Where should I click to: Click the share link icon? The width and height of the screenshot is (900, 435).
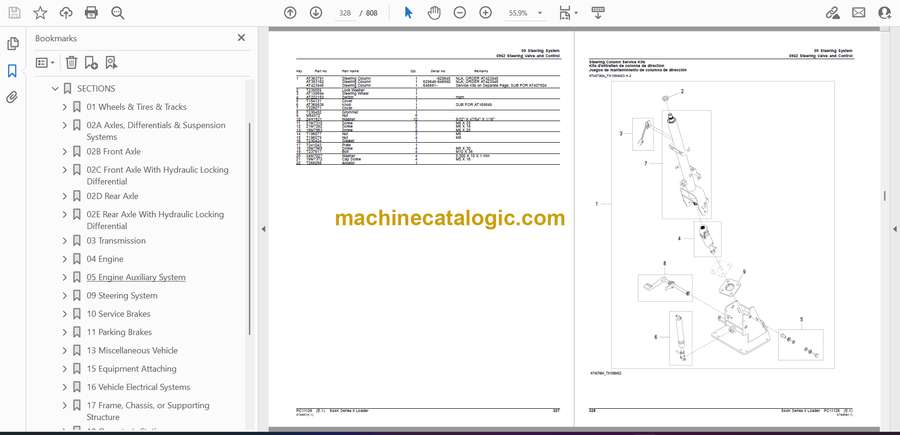coord(832,13)
